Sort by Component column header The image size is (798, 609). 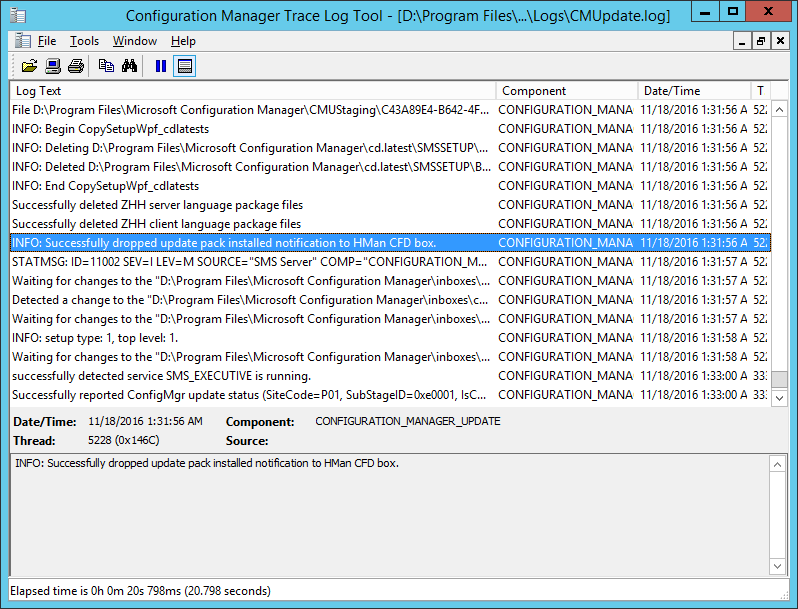[x=567, y=91]
